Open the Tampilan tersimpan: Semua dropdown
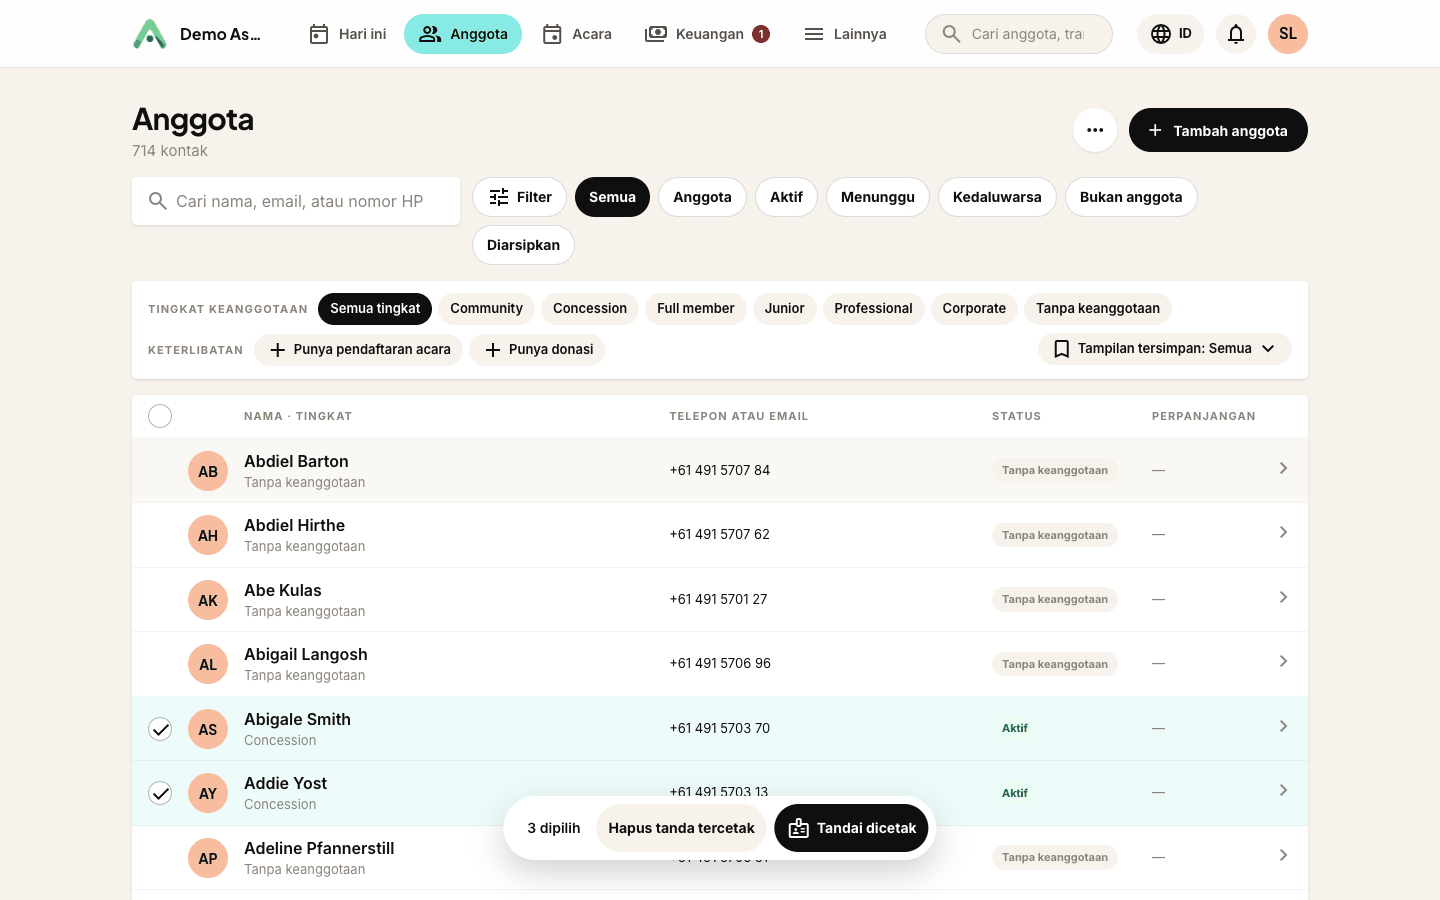The height and width of the screenshot is (900, 1440). tap(1165, 349)
